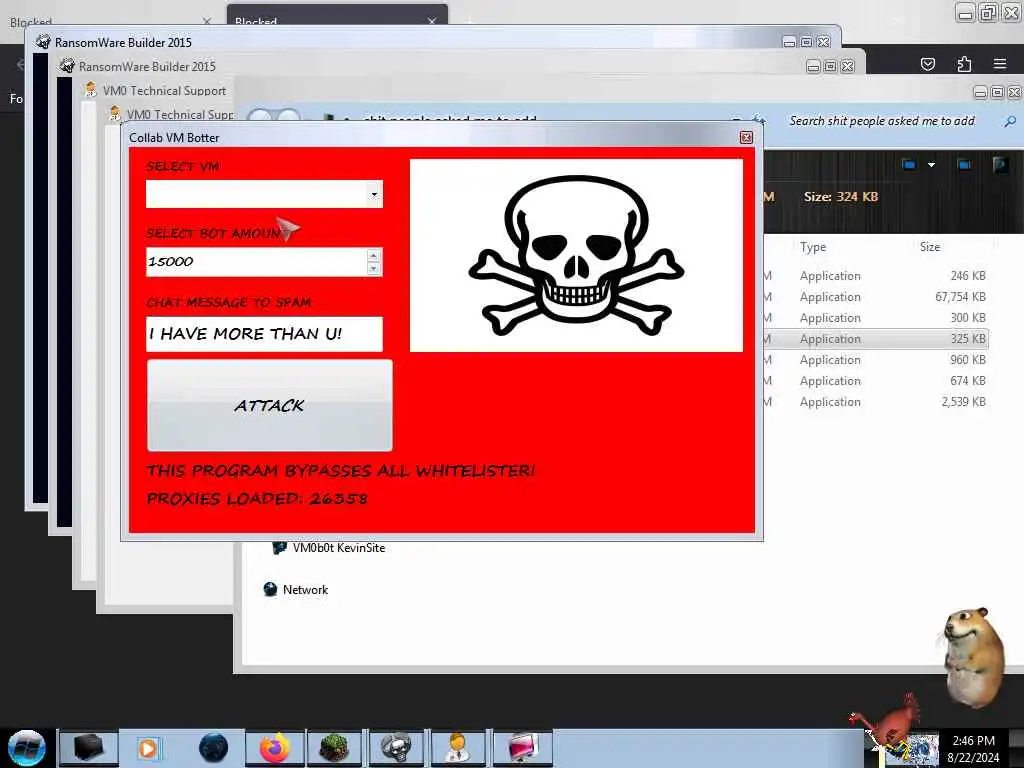1024x768 pixels.
Task: Open the Windows Start orb
Action: [x=26, y=748]
